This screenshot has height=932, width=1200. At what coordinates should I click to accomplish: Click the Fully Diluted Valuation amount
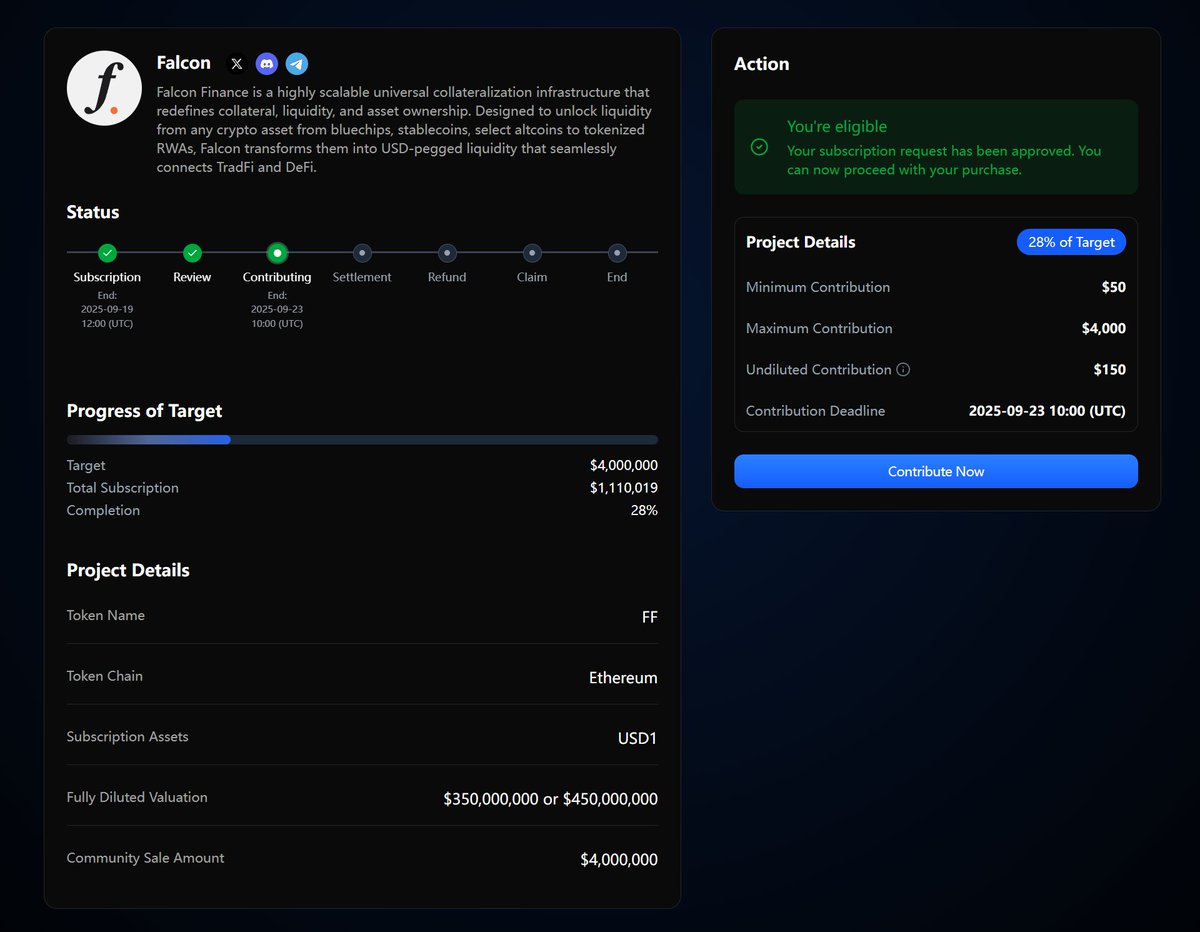[x=551, y=799]
